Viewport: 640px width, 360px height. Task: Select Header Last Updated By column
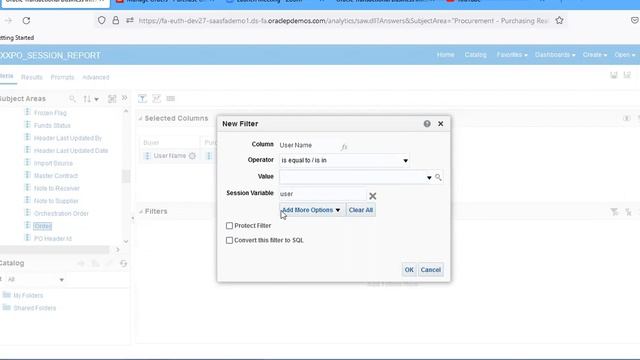coord(68,138)
